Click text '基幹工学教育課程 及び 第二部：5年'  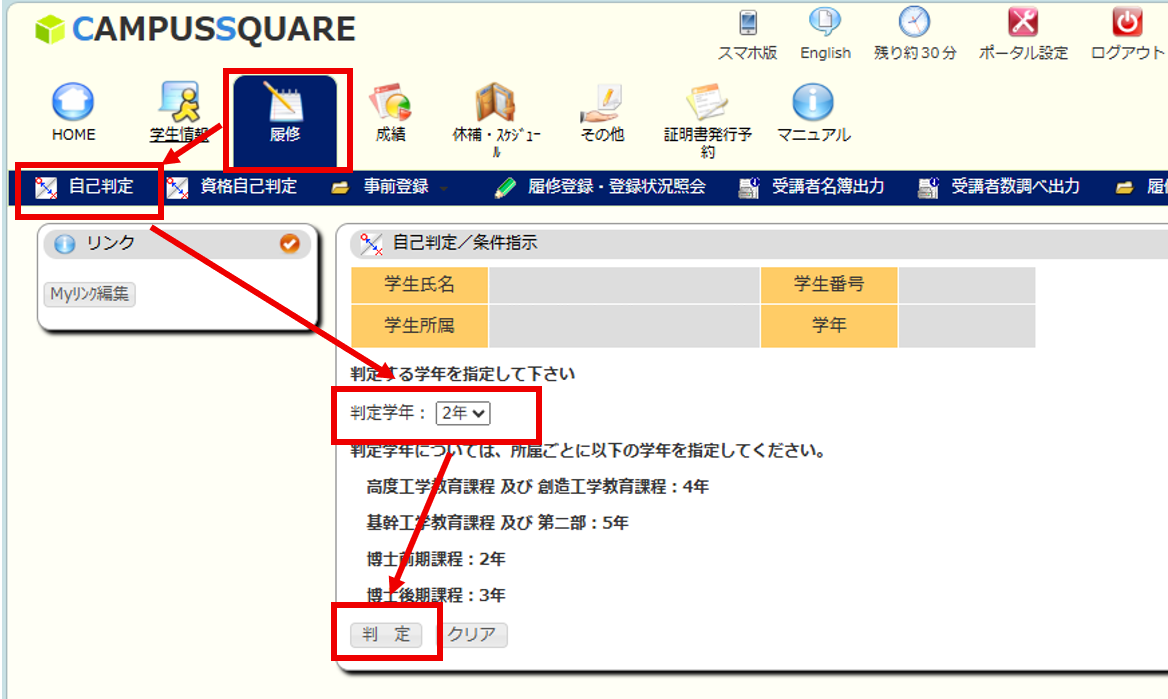(x=498, y=523)
